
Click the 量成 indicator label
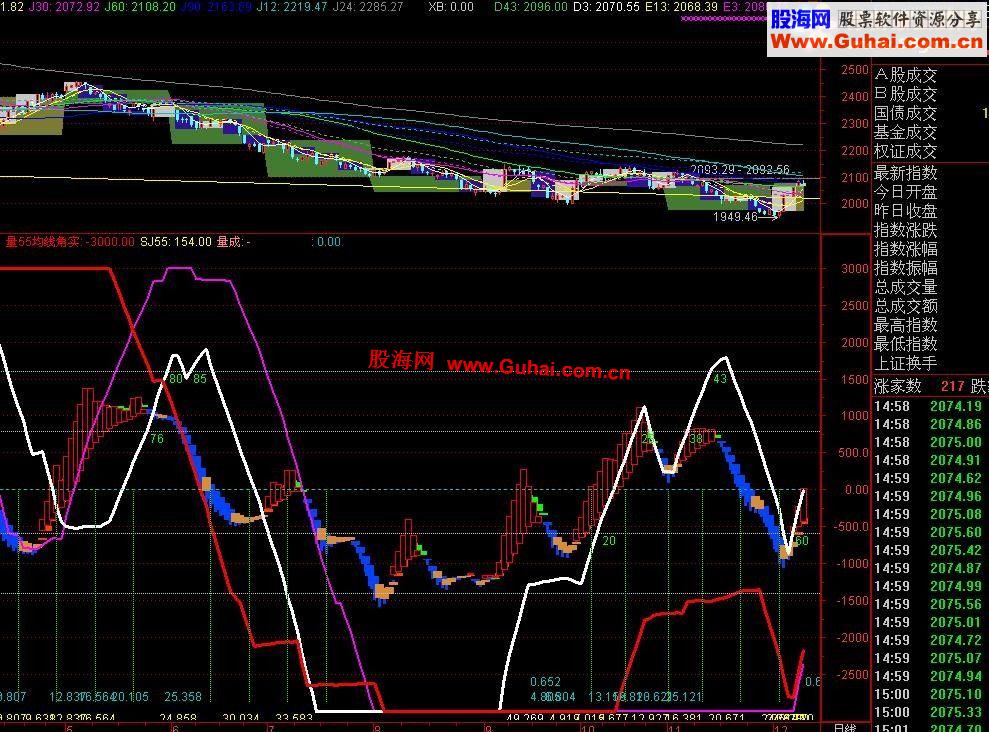coord(230,241)
